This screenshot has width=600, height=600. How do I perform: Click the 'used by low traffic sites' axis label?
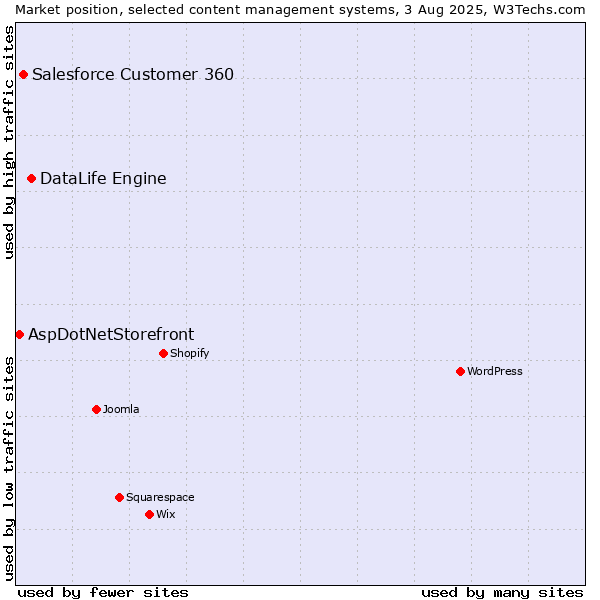[9, 469]
